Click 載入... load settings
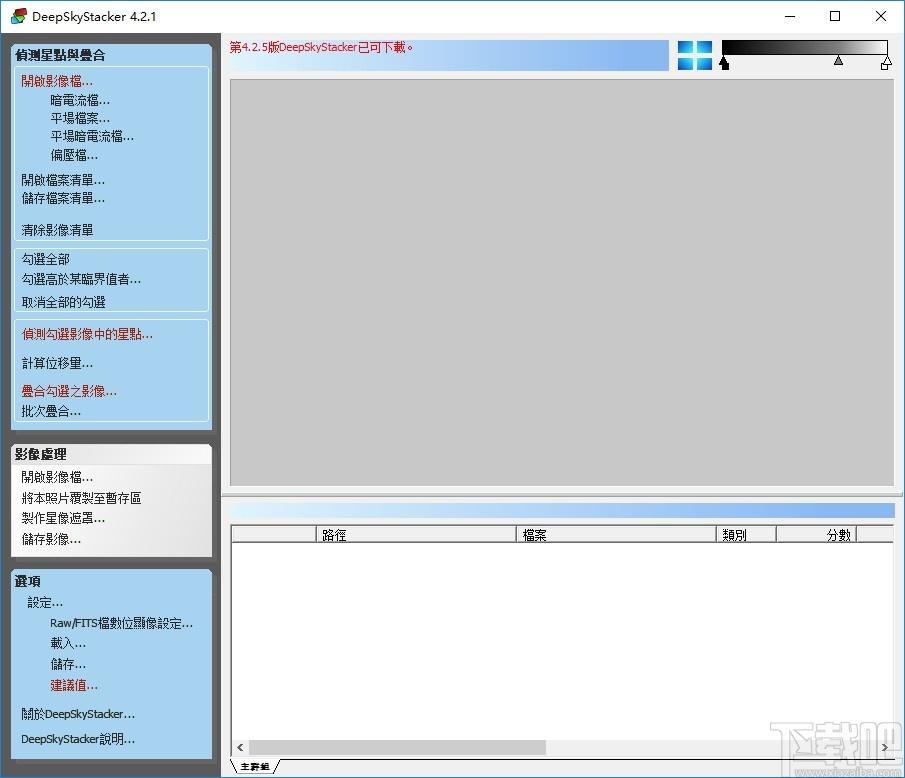 [x=68, y=643]
